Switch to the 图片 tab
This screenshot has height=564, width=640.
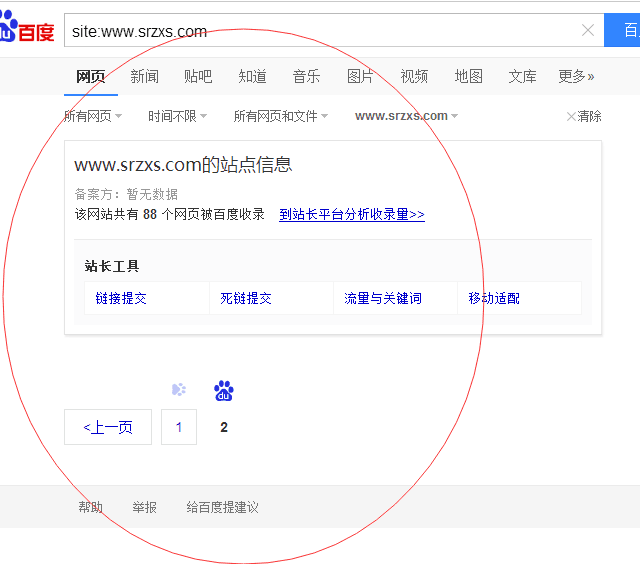(x=360, y=76)
